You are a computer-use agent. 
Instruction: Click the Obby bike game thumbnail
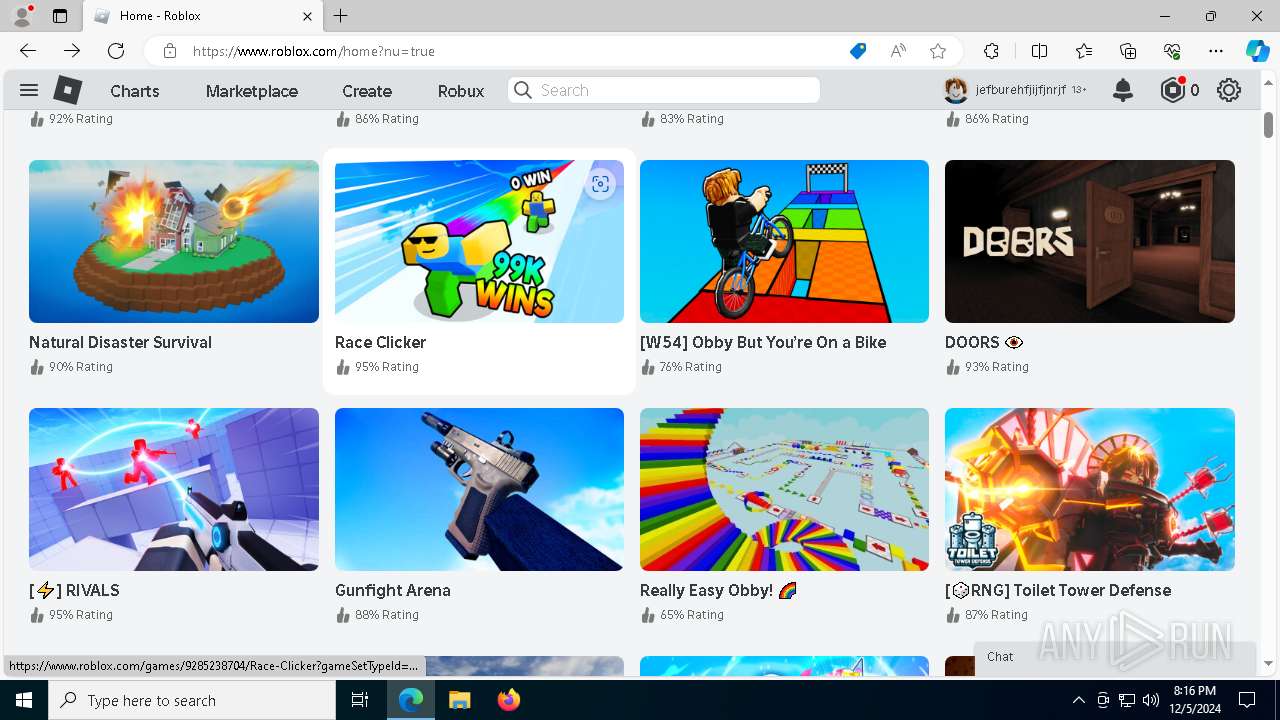pos(784,241)
